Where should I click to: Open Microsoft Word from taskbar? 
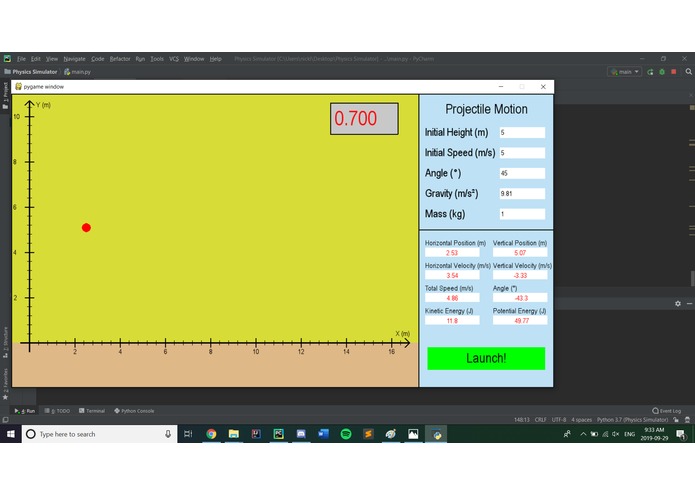pos(323,434)
